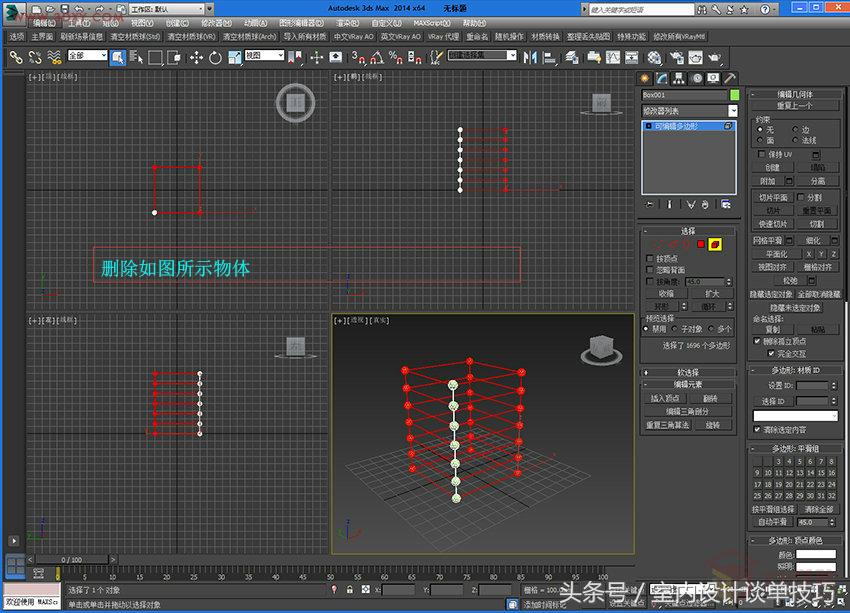This screenshot has height=613, width=850.
Task: Expand the 软选择 (Soft Selection) rollout
Action: [689, 372]
